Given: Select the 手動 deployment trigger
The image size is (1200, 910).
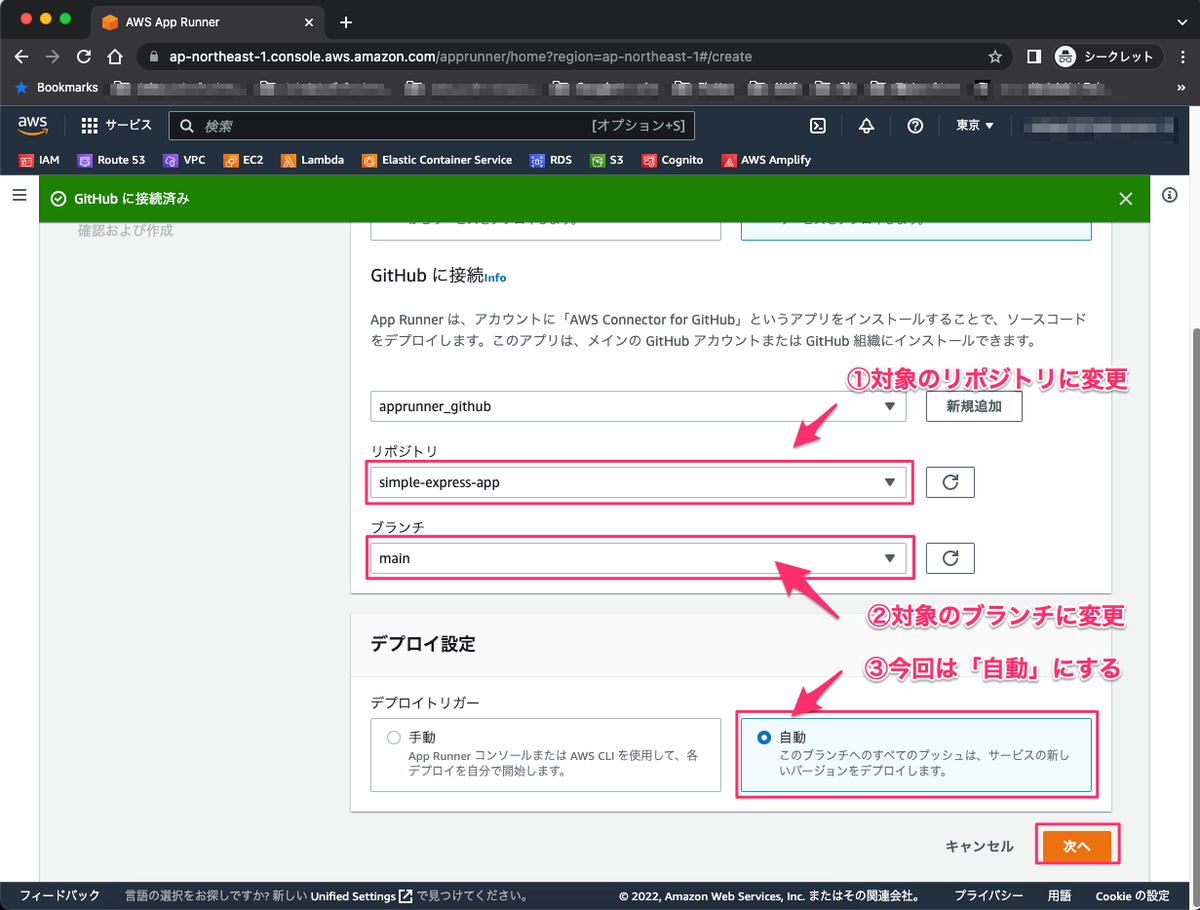Looking at the screenshot, I should (393, 737).
